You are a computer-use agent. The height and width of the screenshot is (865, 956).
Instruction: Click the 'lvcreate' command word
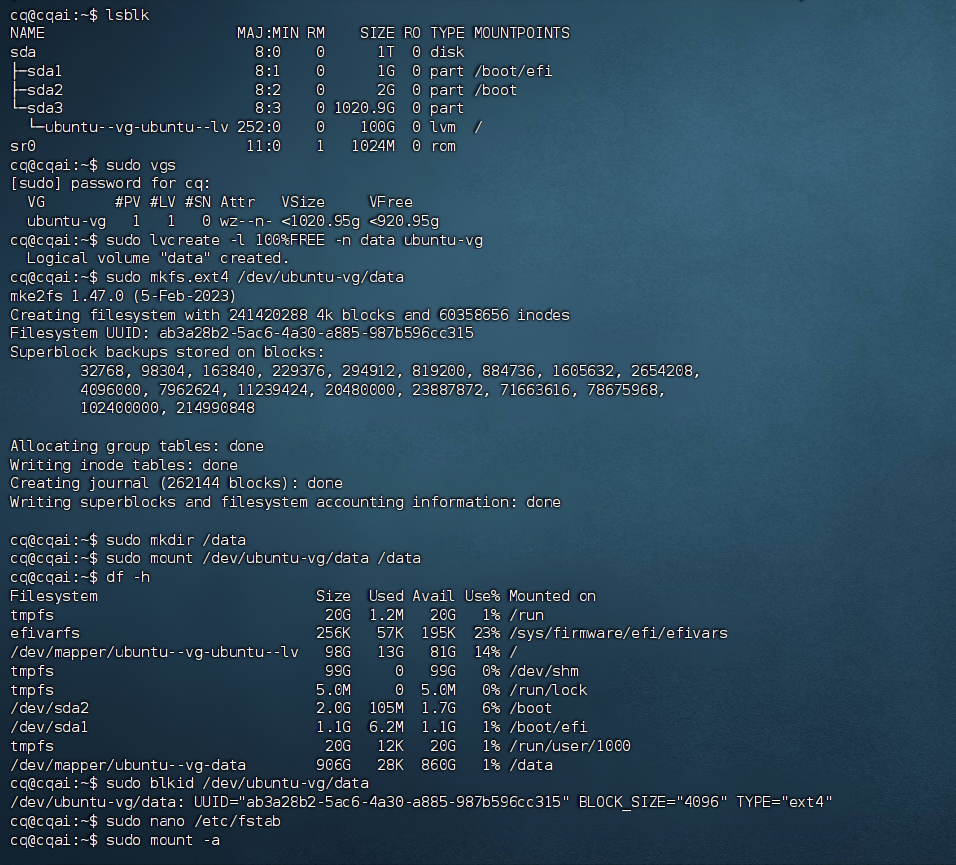point(185,240)
